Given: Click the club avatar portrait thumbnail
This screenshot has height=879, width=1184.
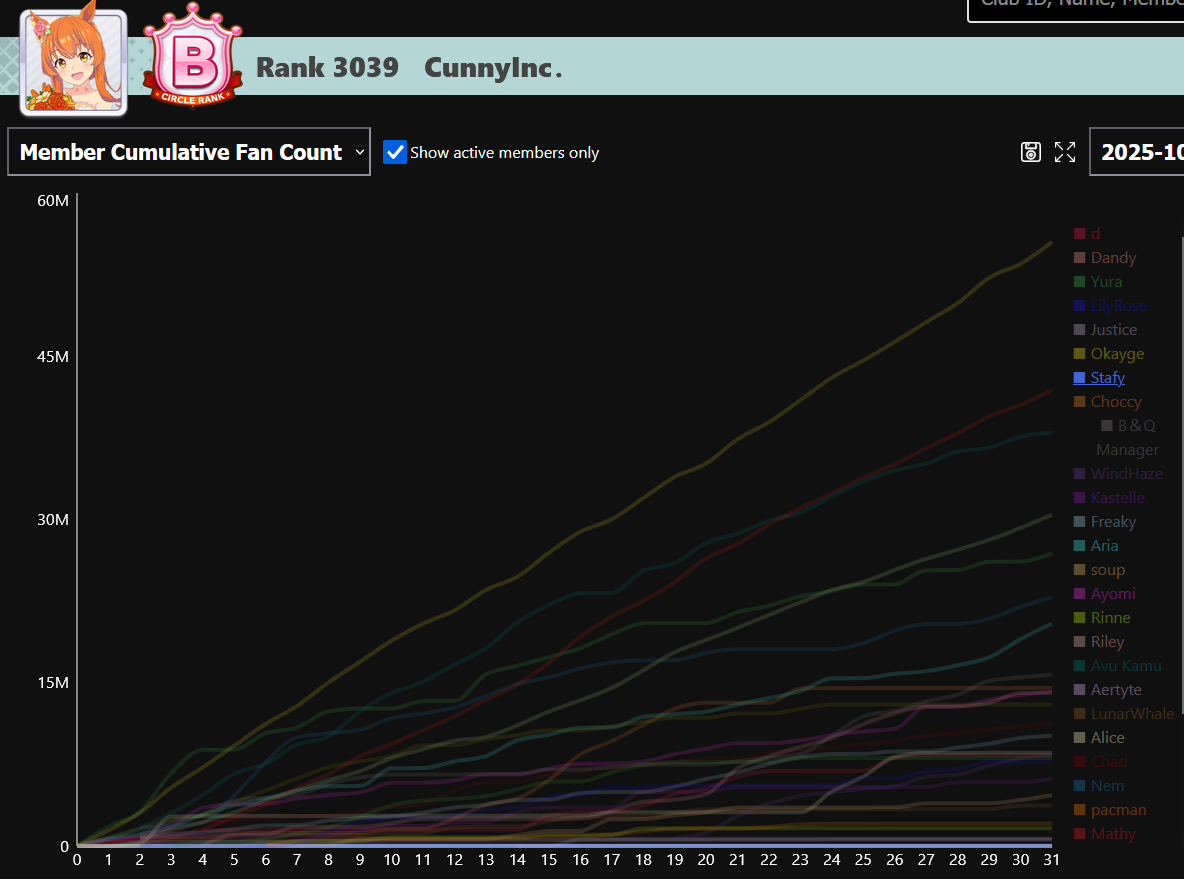Looking at the screenshot, I should click(73, 62).
